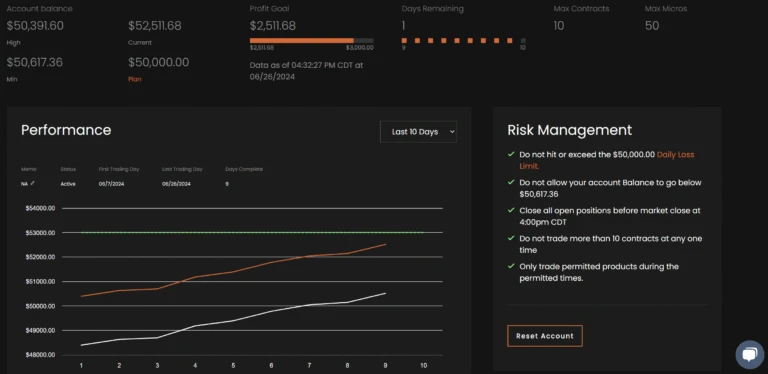Click the Data as of timestamp text
The image size is (768, 374).
coord(306,70)
